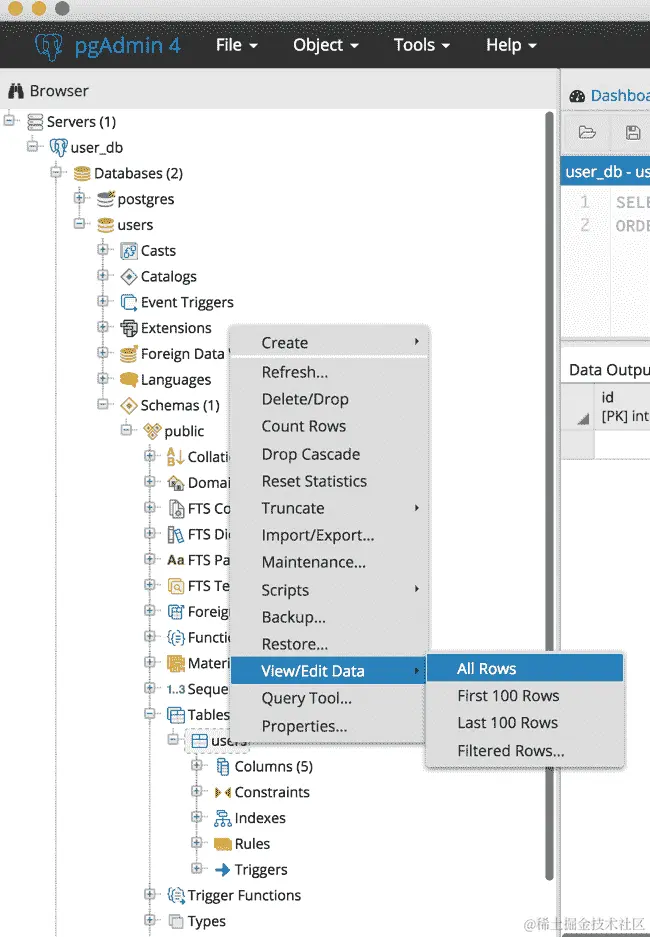The image size is (650, 937).
Task: Click the Foreign Data Wrappers icon
Action: click(129, 354)
